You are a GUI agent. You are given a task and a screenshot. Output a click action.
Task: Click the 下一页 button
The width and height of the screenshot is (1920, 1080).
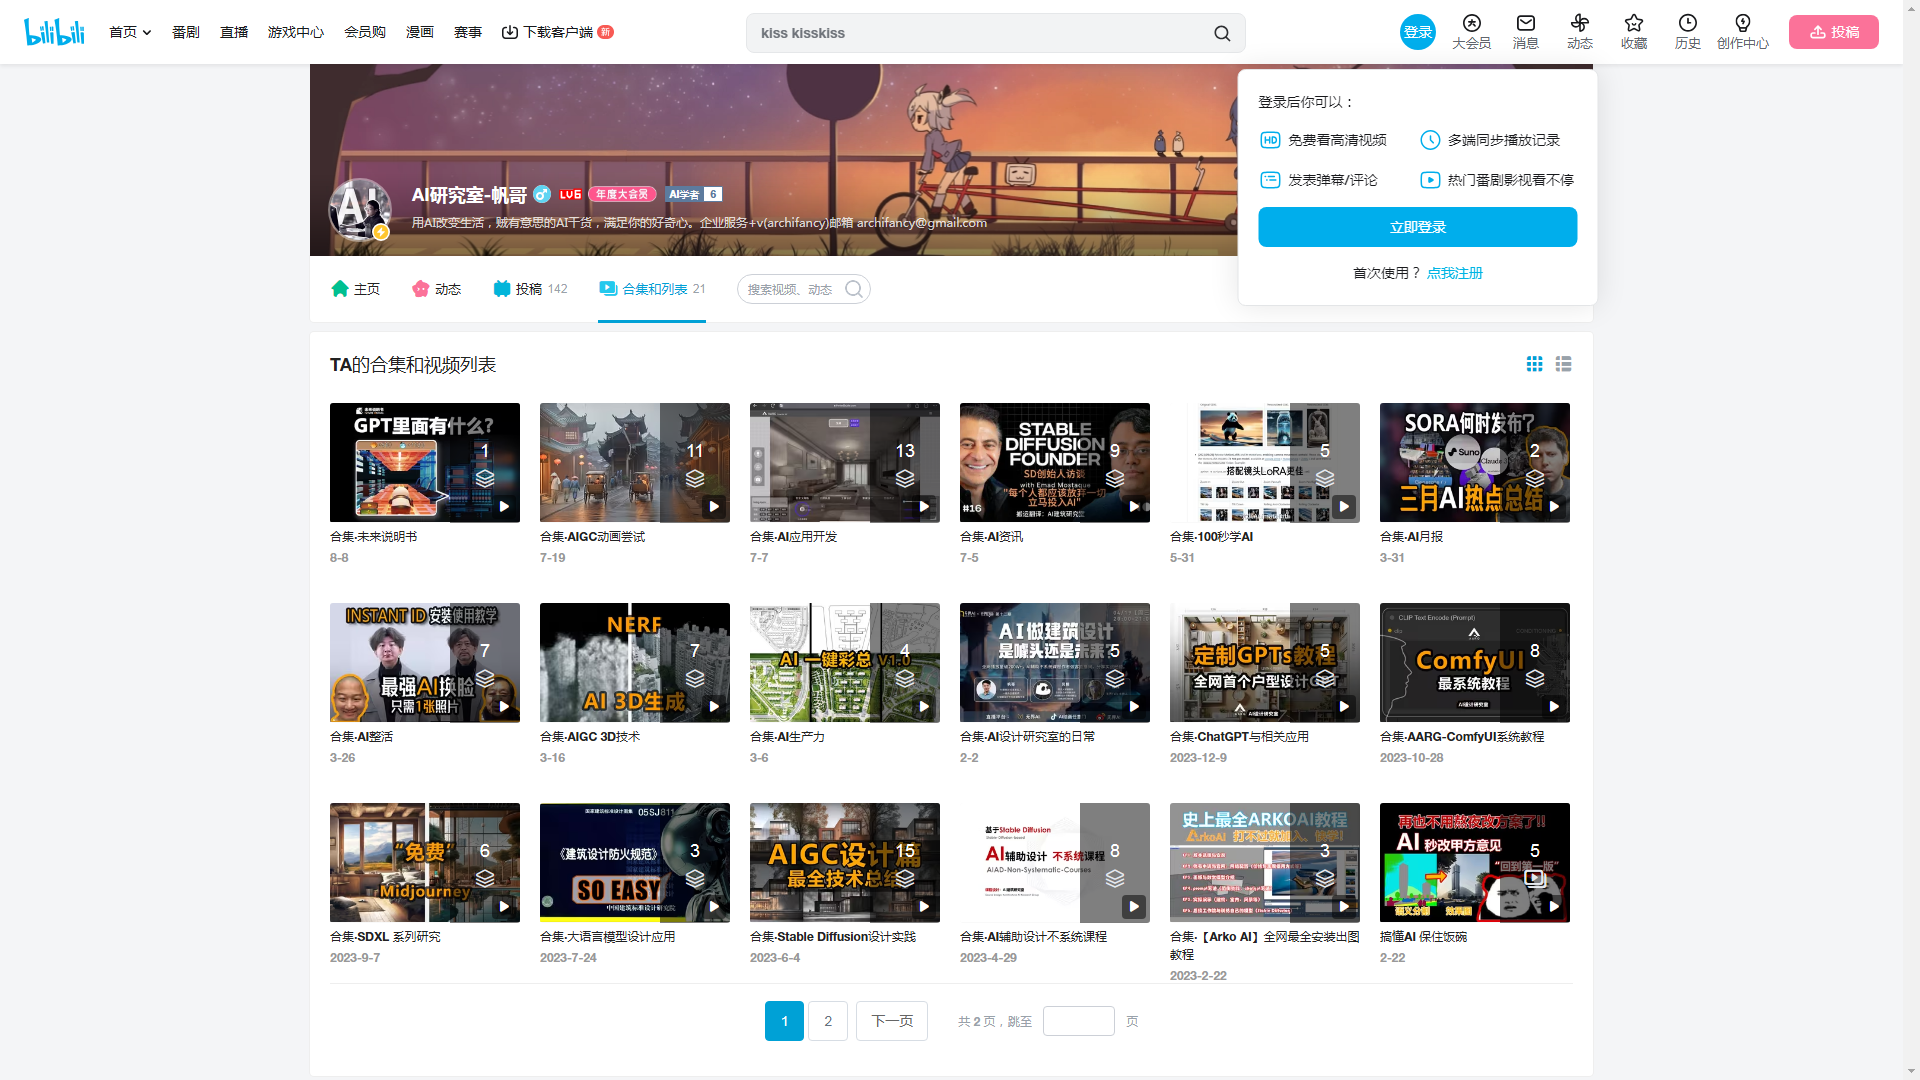[x=892, y=1021]
